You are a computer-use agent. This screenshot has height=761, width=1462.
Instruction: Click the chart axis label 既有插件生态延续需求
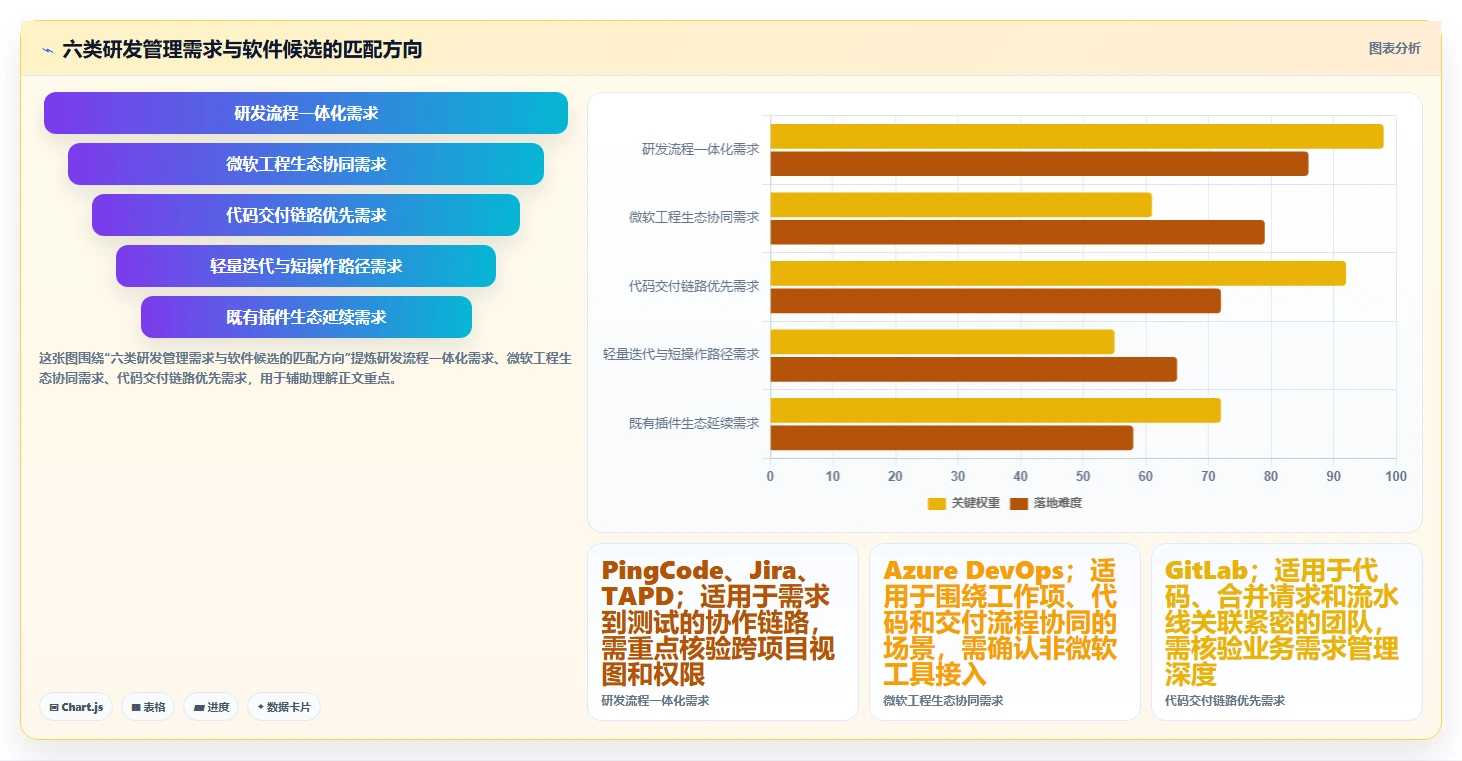[x=694, y=423]
